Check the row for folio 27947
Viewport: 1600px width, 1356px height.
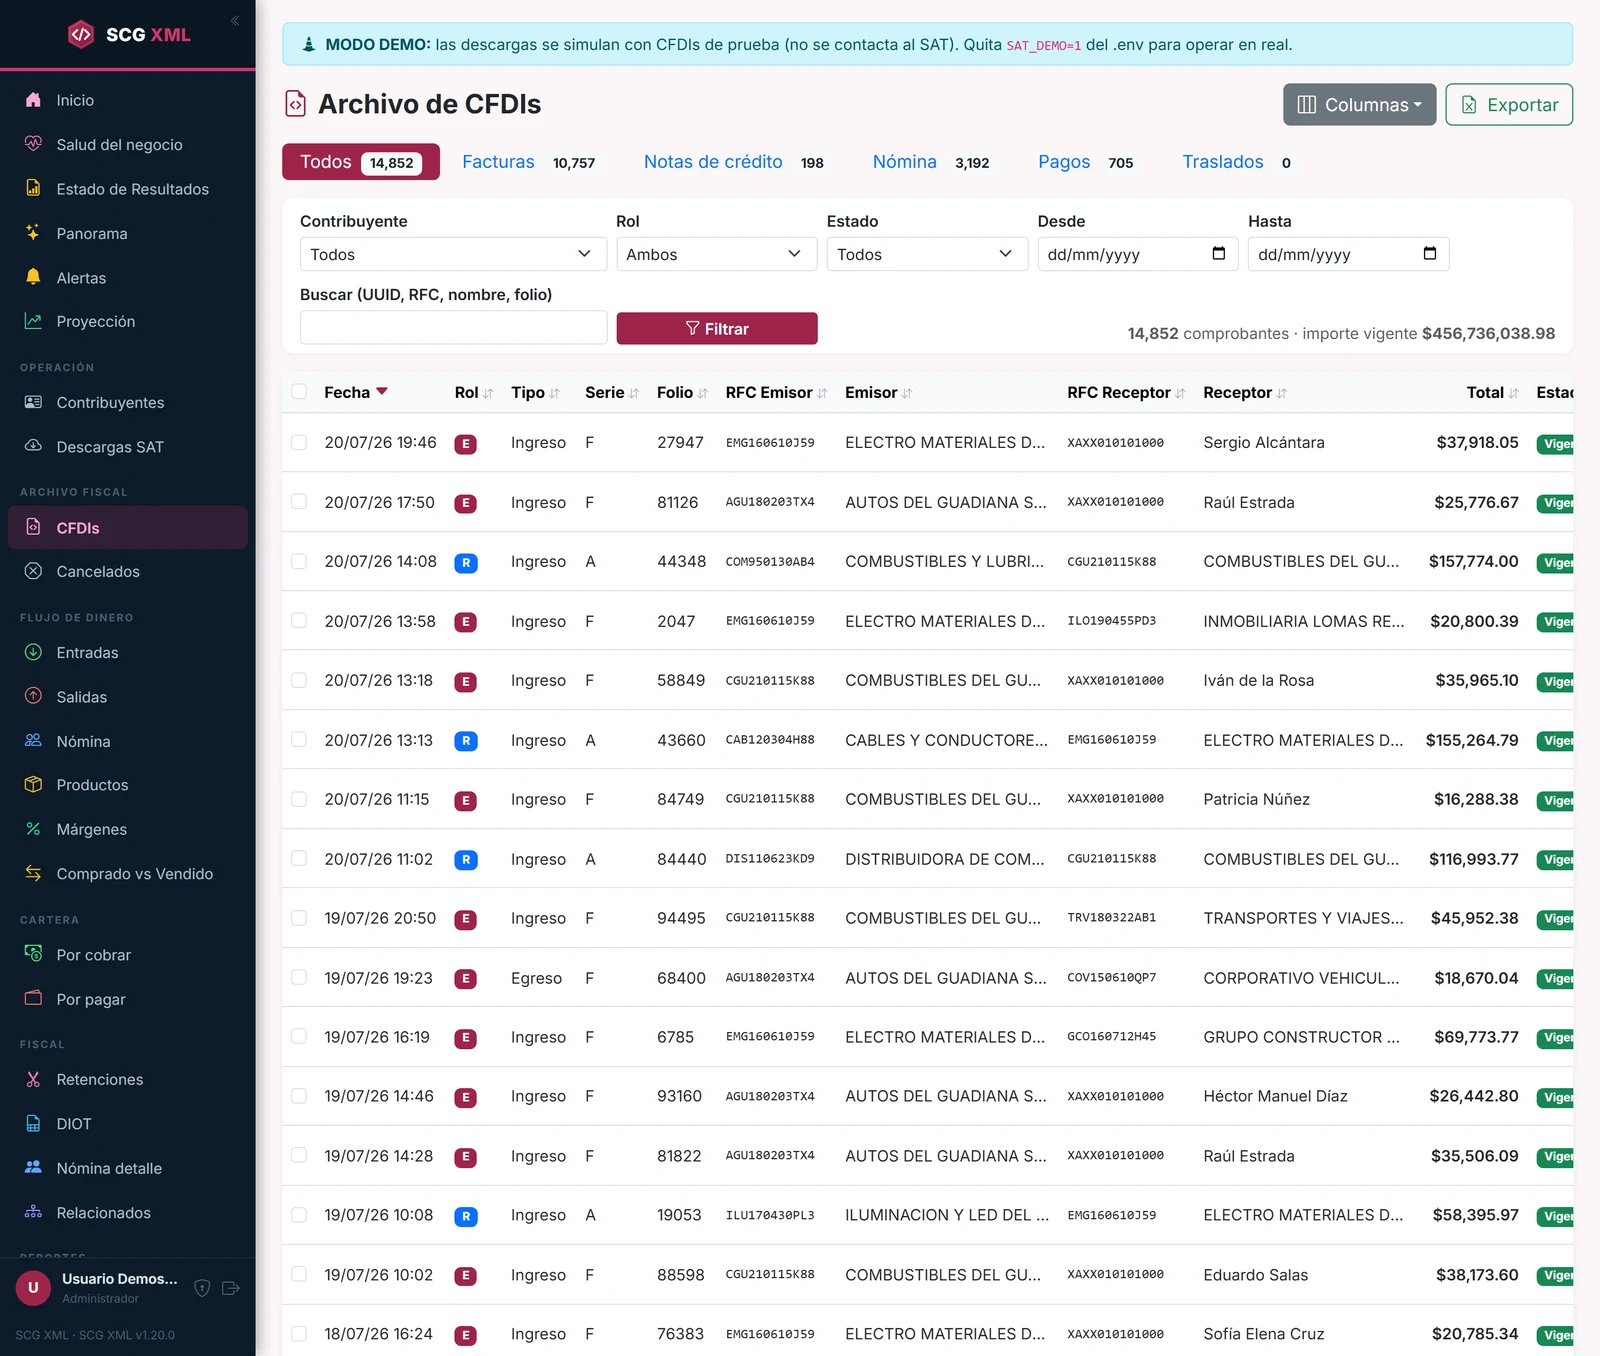[299, 442]
